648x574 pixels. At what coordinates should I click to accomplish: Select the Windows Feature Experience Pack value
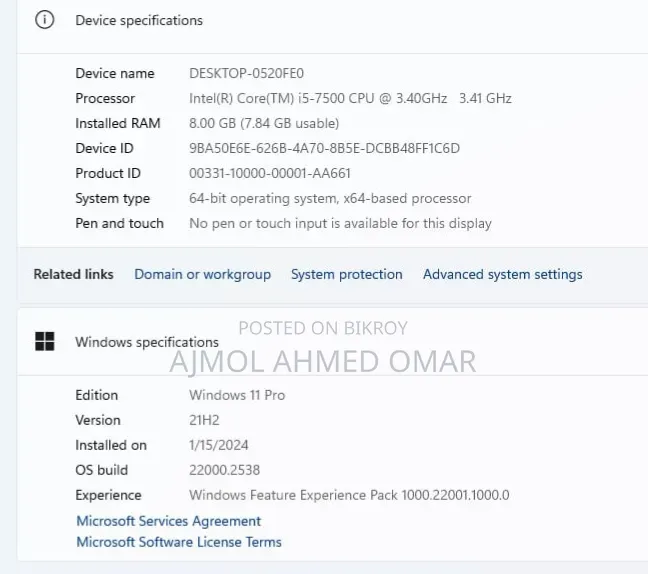coord(349,495)
